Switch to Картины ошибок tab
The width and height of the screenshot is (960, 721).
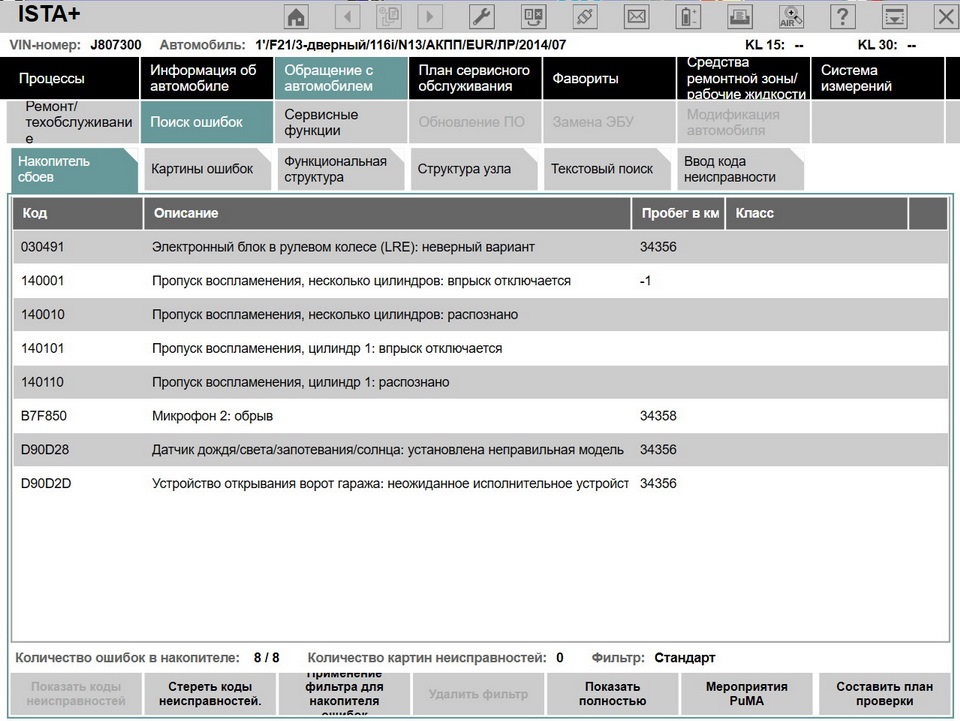click(x=208, y=170)
